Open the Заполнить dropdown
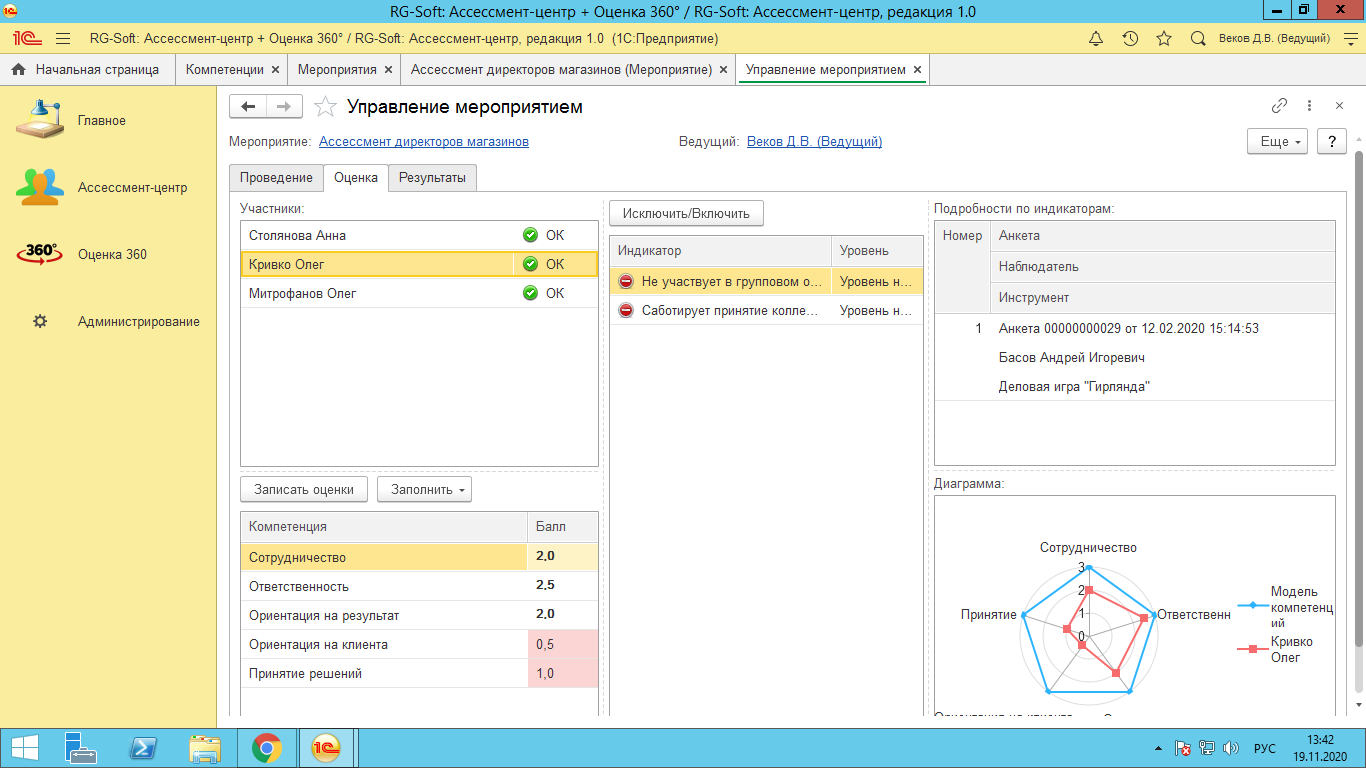The width and height of the screenshot is (1366, 768). (424, 490)
